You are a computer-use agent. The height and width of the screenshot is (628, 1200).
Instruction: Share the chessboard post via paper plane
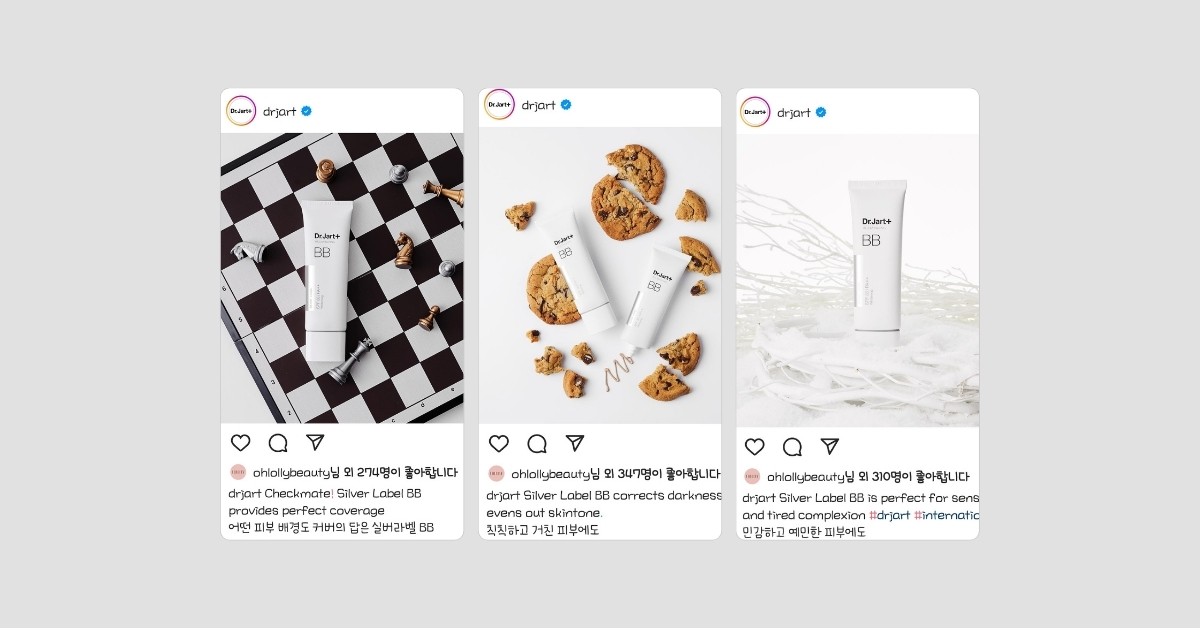coord(315,442)
